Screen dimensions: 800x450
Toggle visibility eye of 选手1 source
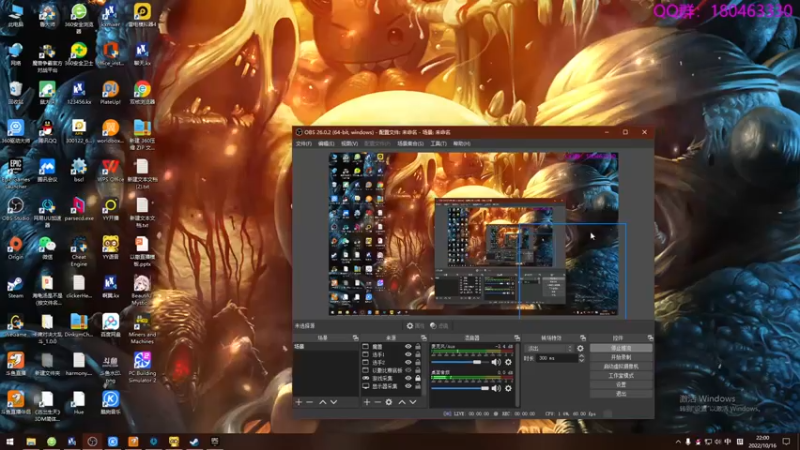click(408, 355)
